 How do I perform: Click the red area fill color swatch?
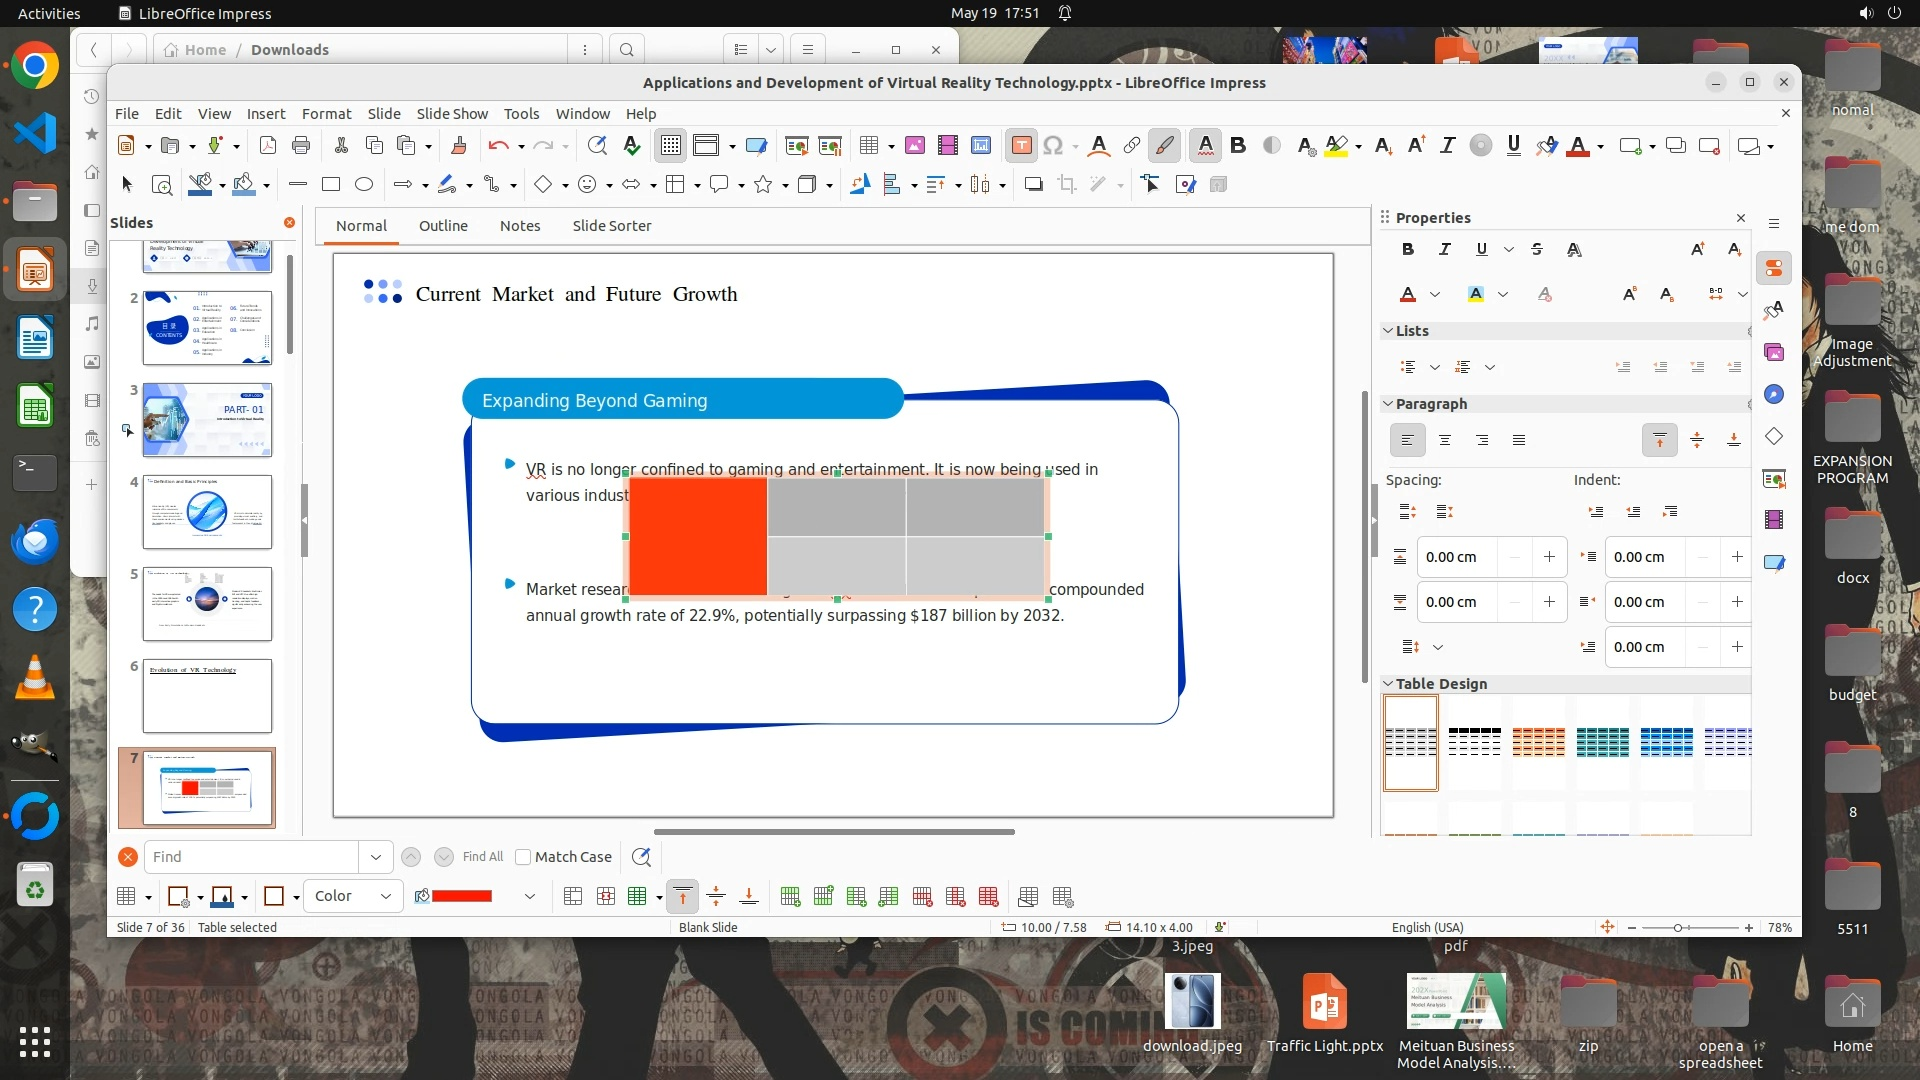[x=462, y=896]
